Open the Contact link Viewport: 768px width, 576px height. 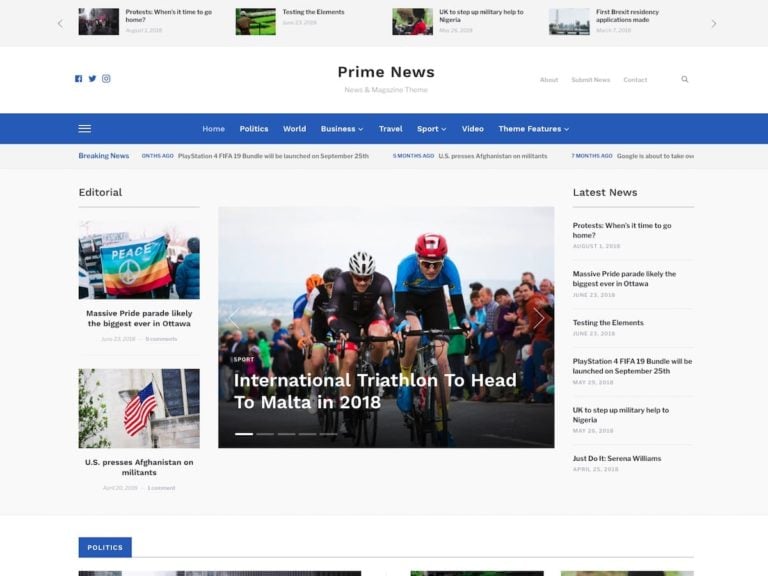point(635,80)
